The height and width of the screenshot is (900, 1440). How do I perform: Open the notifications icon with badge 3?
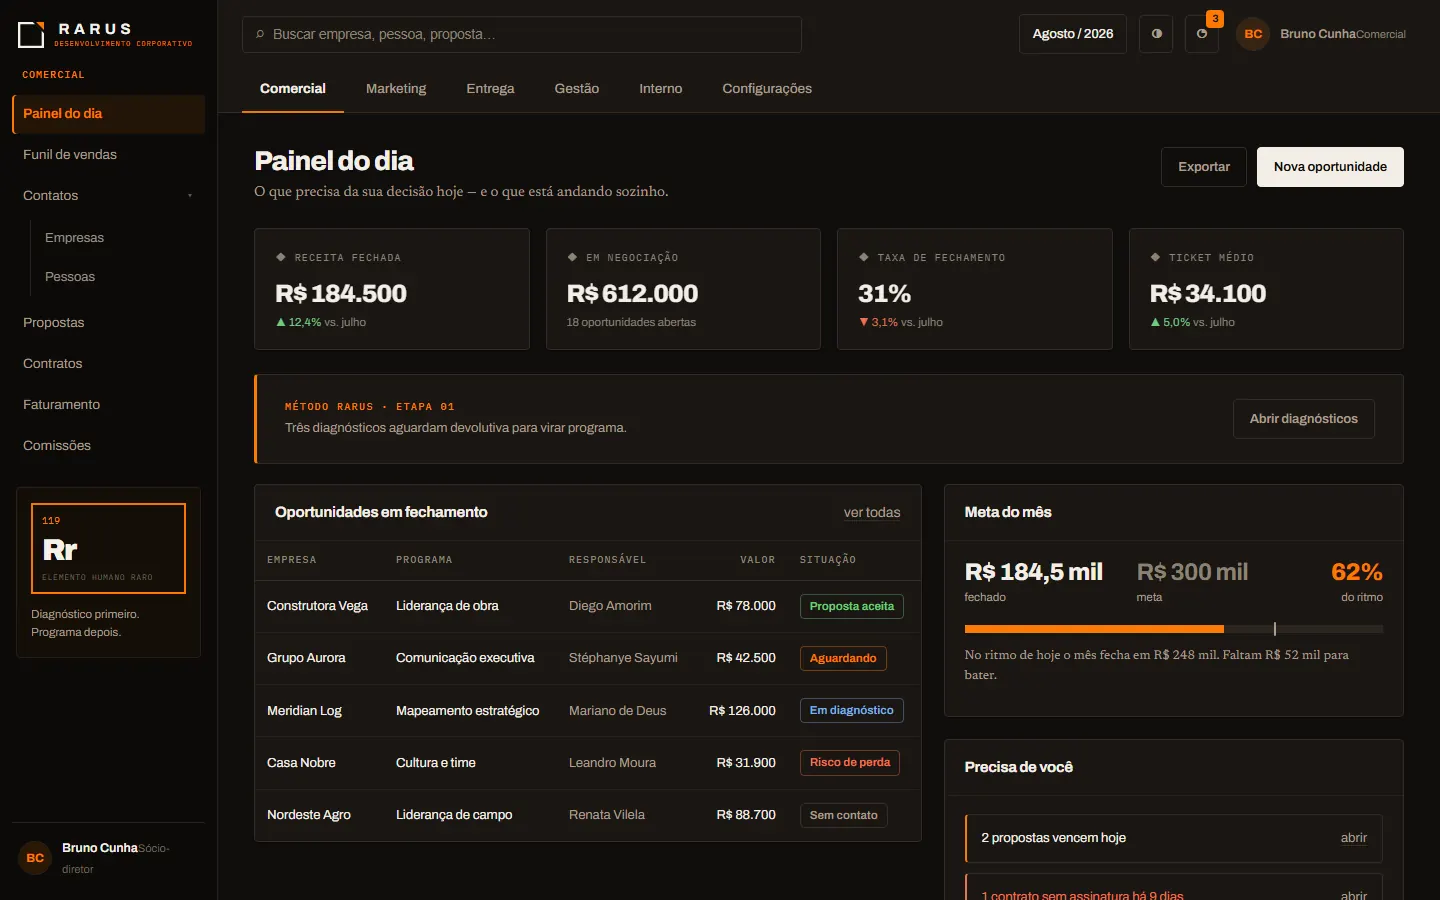(1202, 34)
